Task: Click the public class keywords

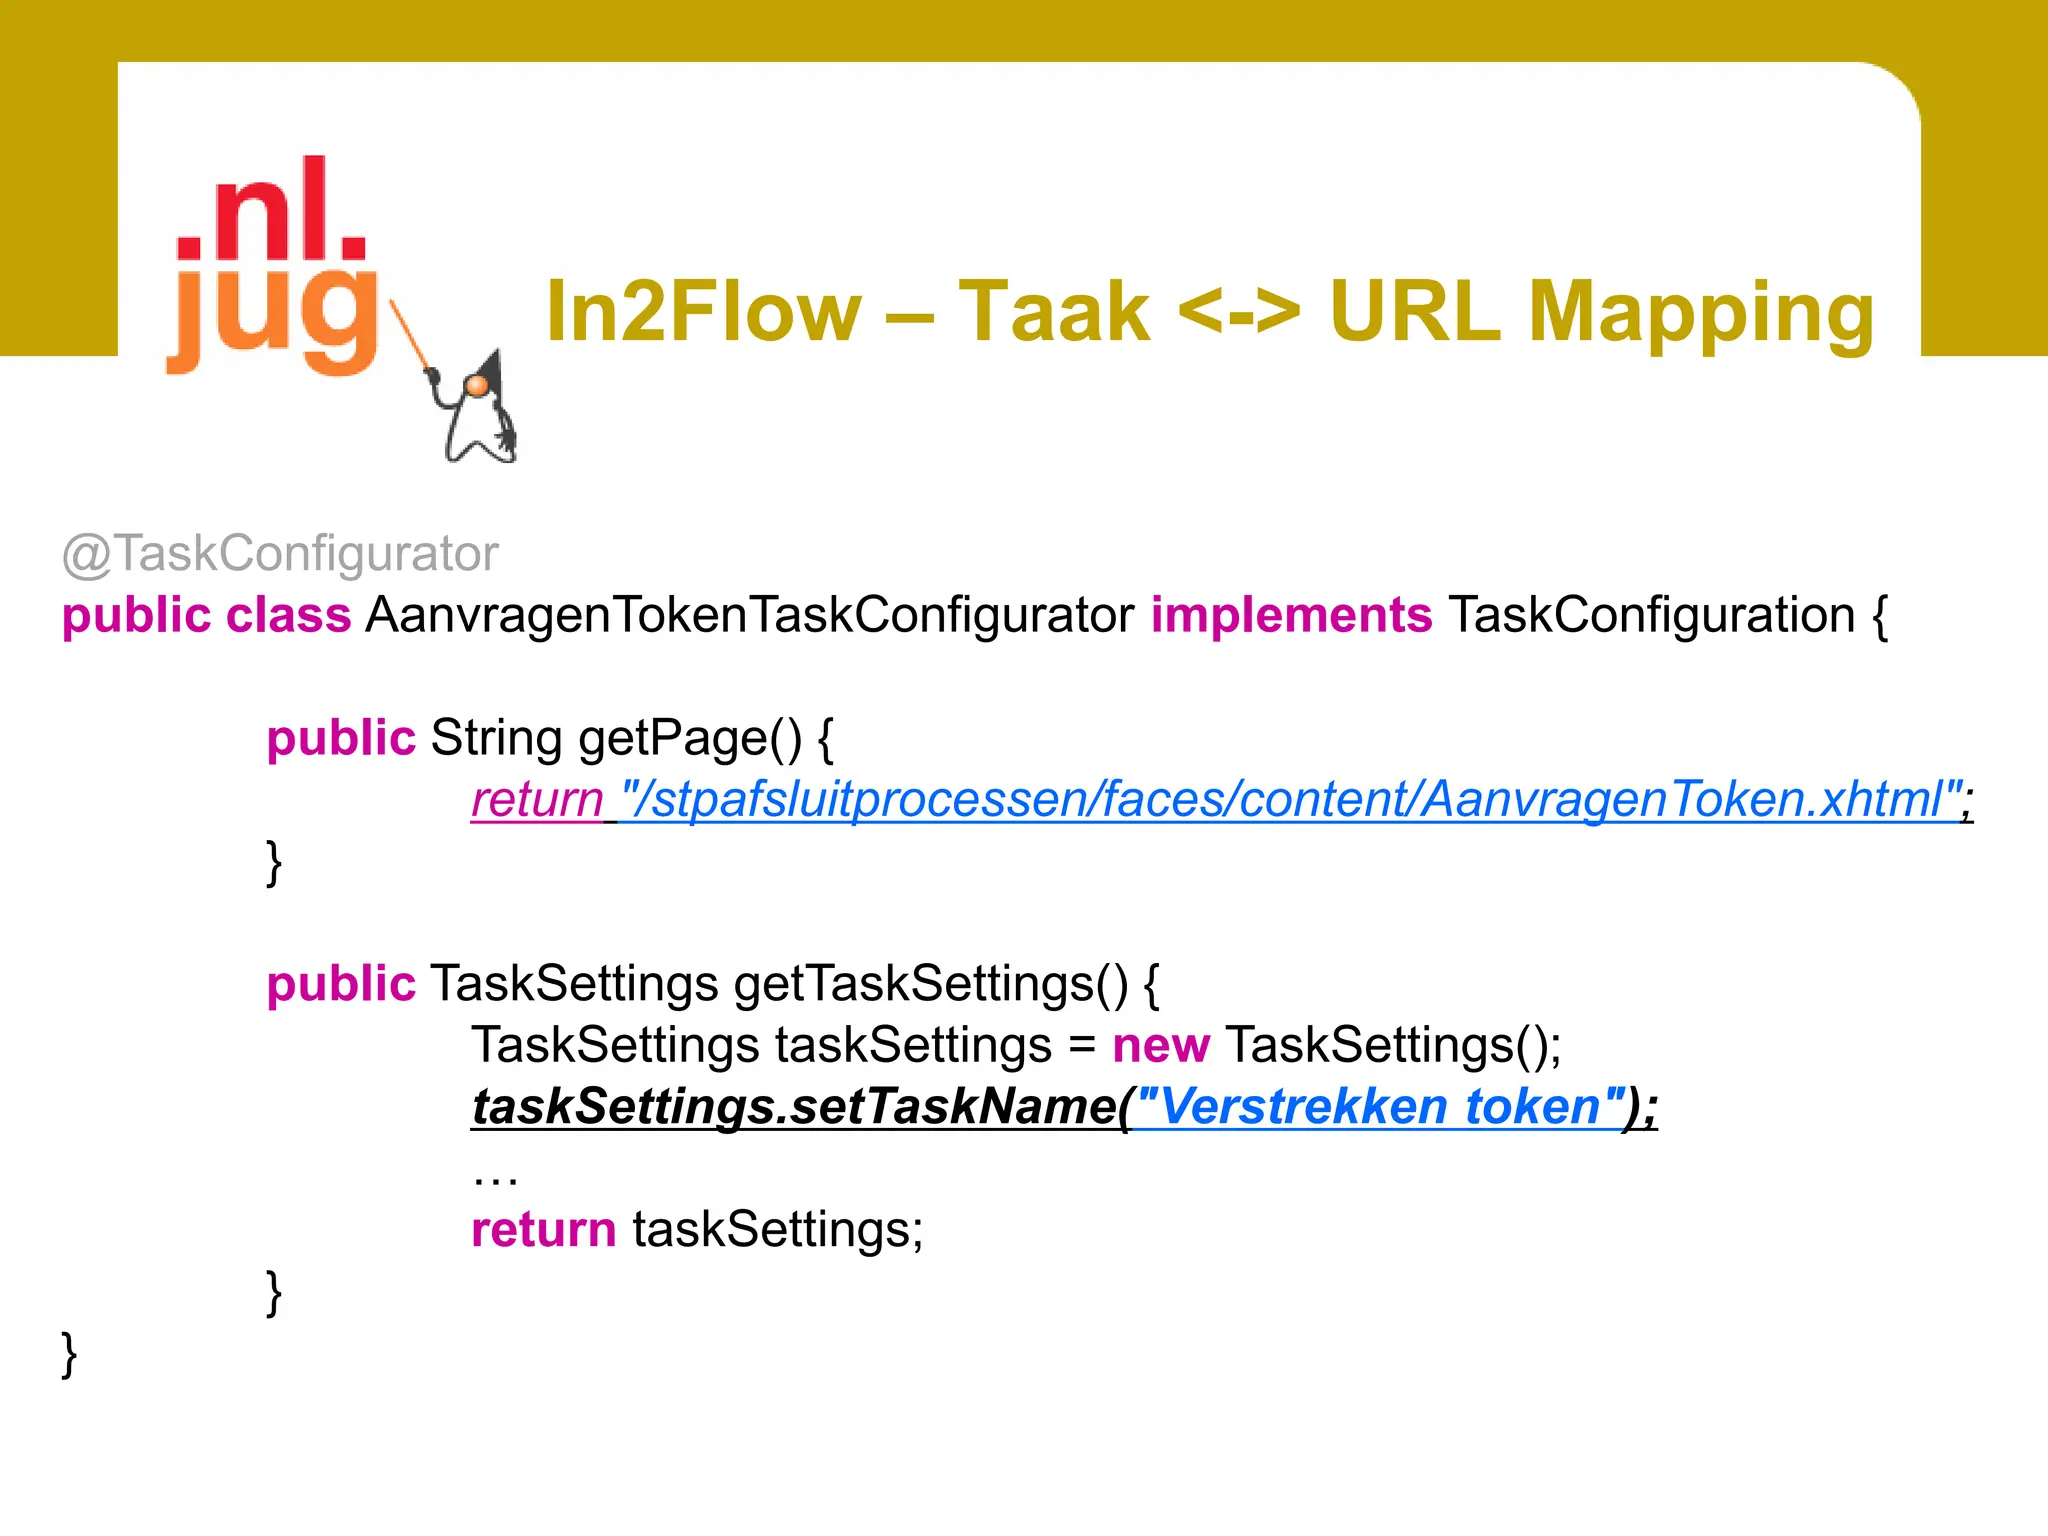Action: (x=206, y=615)
